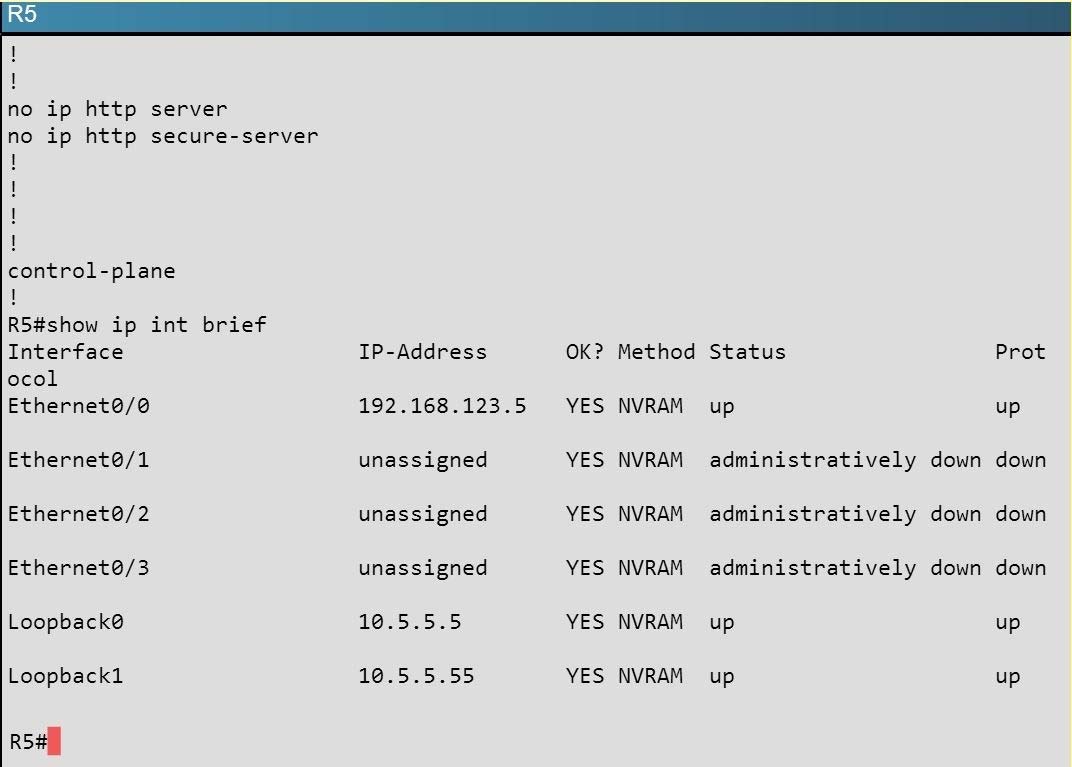The height and width of the screenshot is (767, 1072).
Task: Click IP address 10.5.5.5
Action: point(410,622)
